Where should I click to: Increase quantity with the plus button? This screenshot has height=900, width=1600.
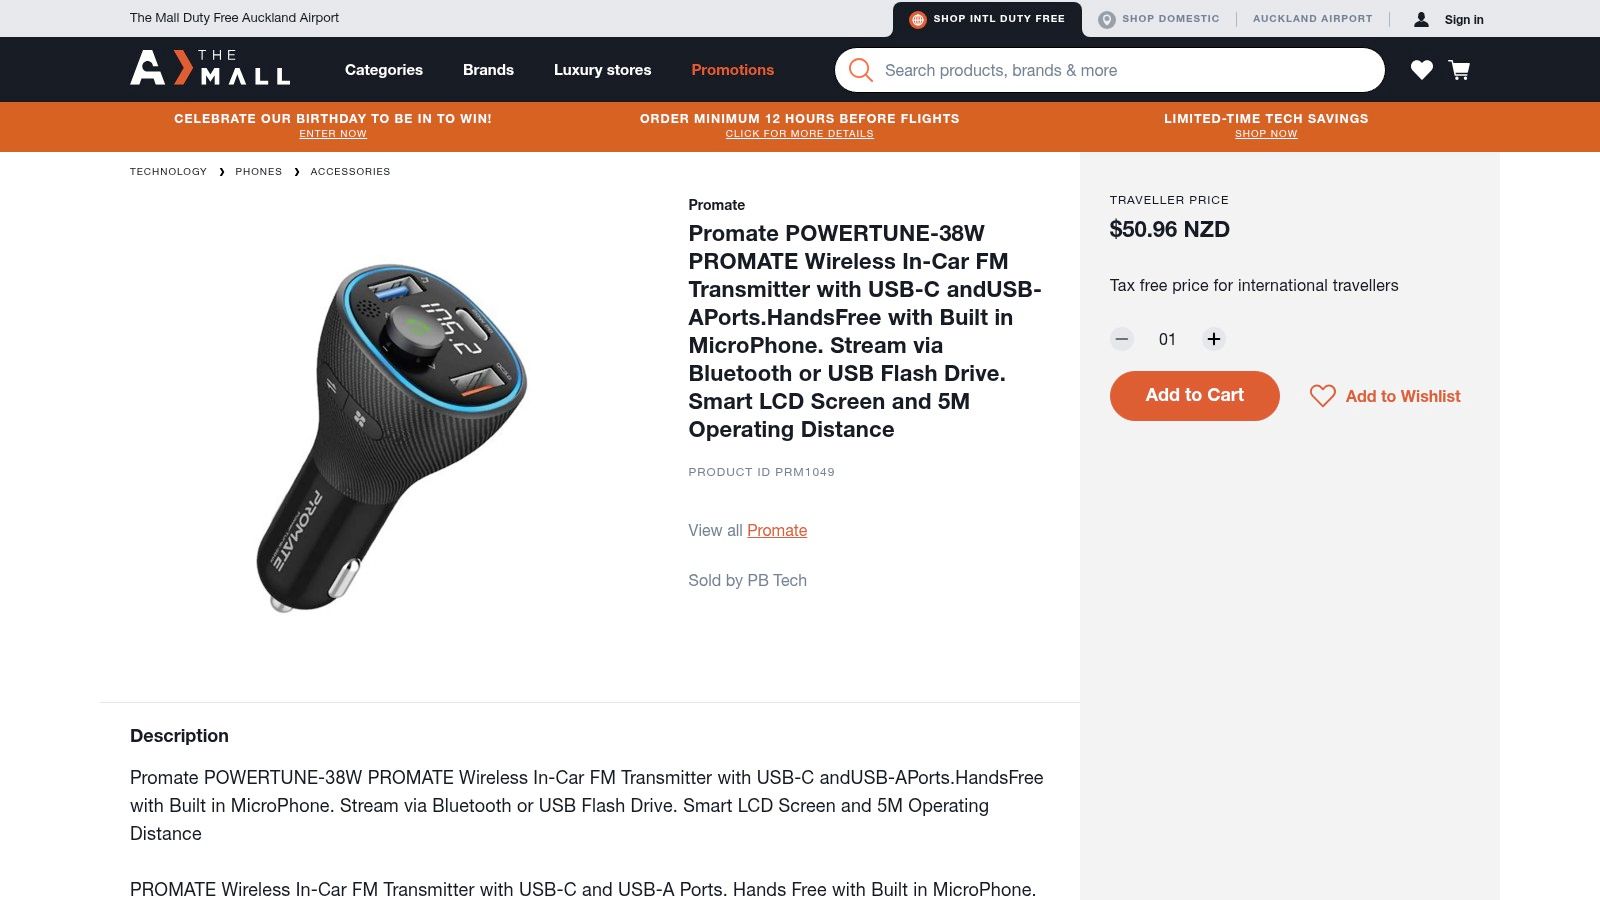tap(1214, 339)
